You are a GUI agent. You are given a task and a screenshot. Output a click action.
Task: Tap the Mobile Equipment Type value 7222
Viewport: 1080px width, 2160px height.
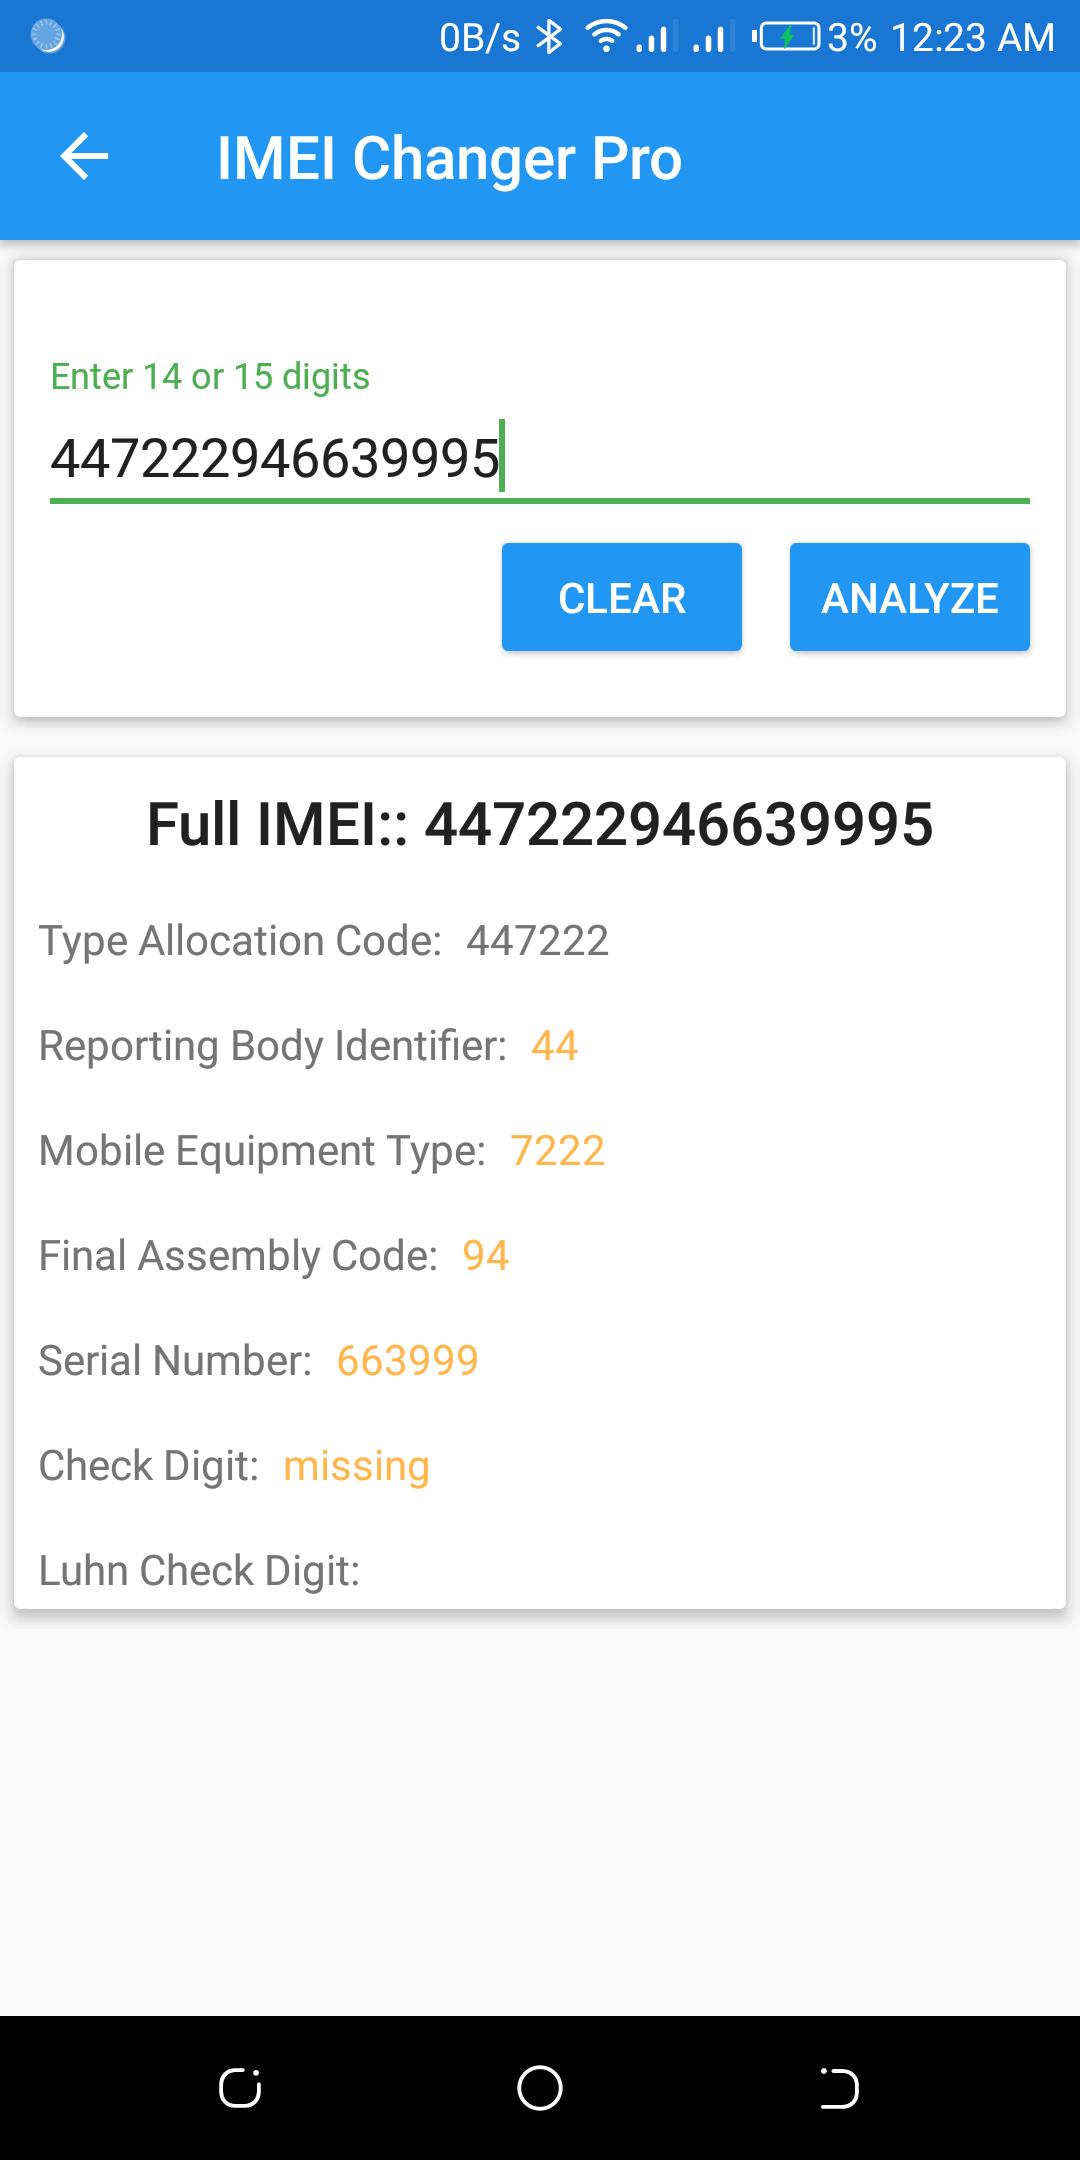click(557, 1151)
